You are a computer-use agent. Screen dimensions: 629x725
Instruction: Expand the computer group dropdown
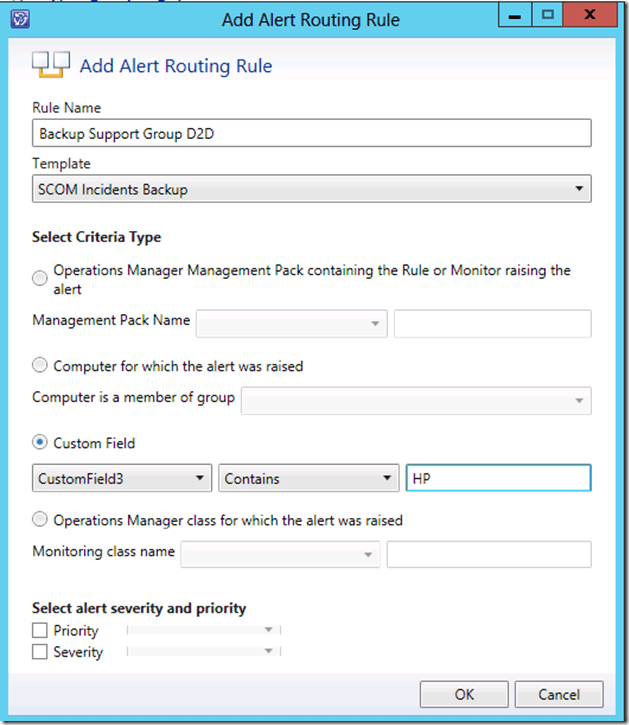click(x=414, y=400)
